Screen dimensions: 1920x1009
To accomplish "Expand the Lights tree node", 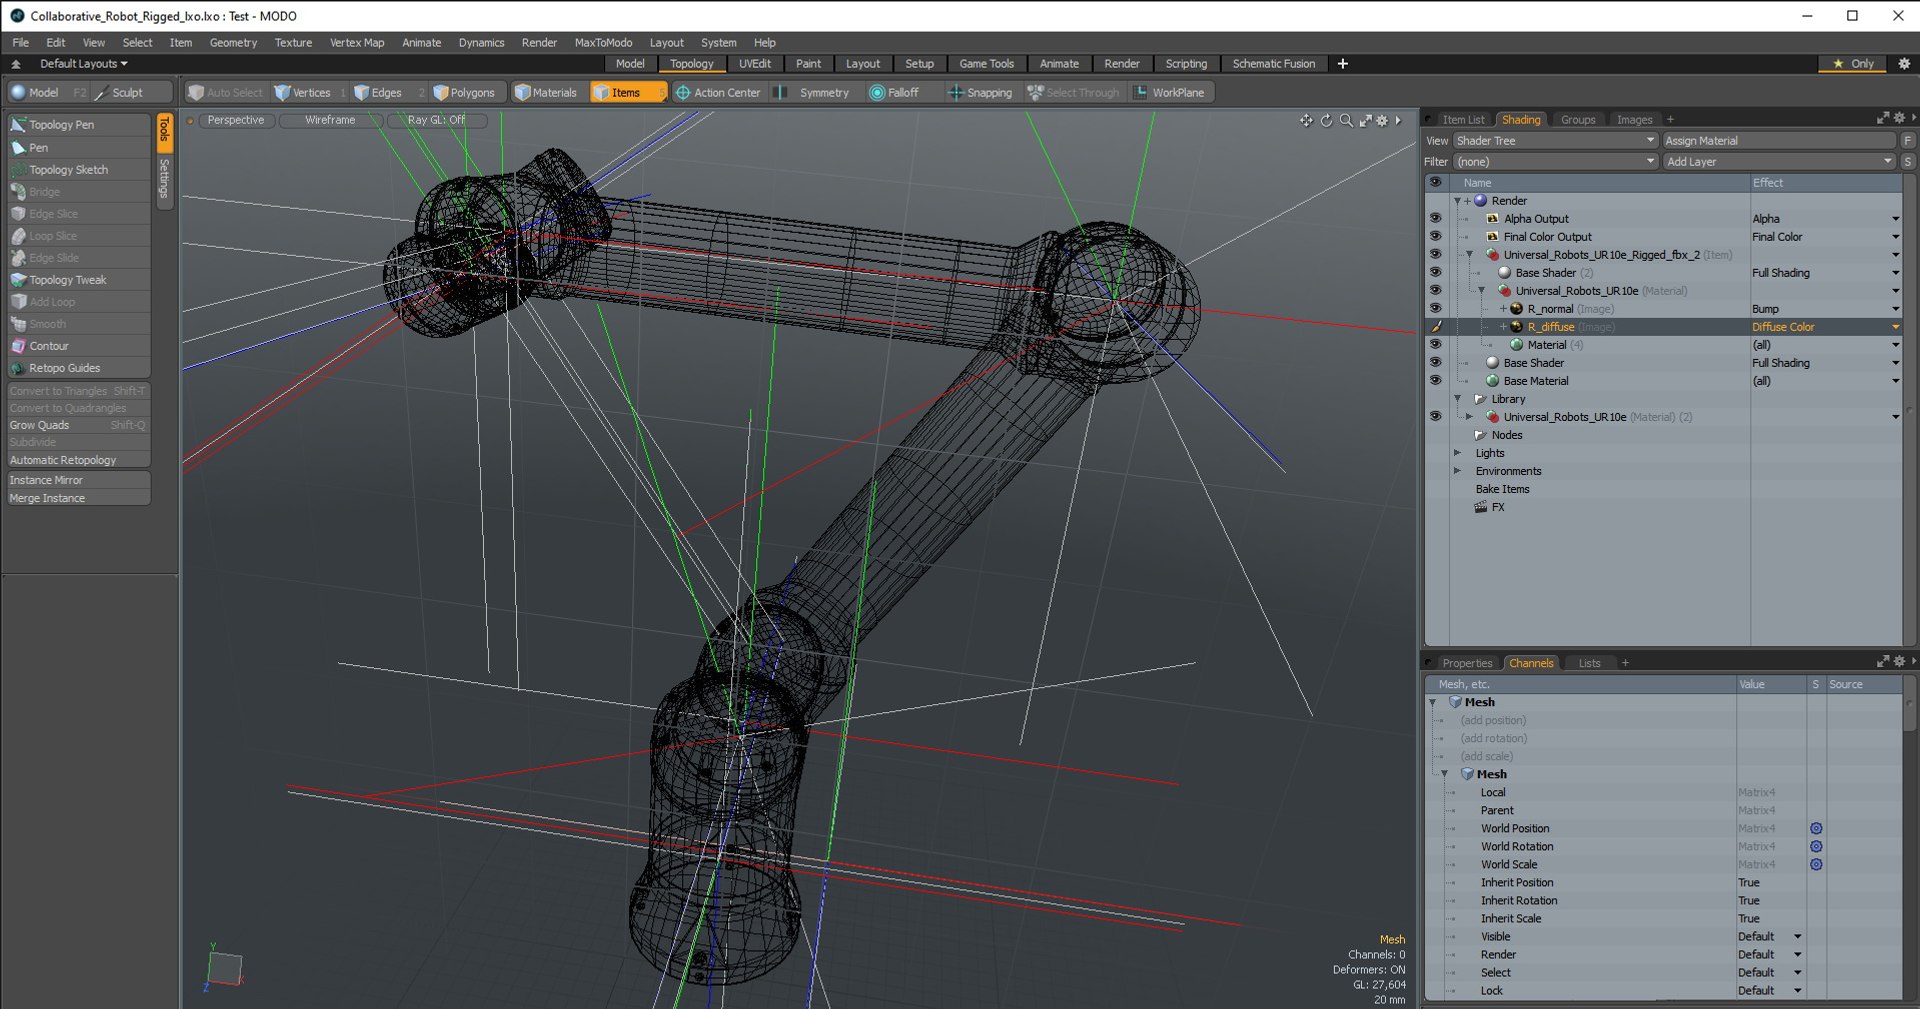I will pos(1457,453).
